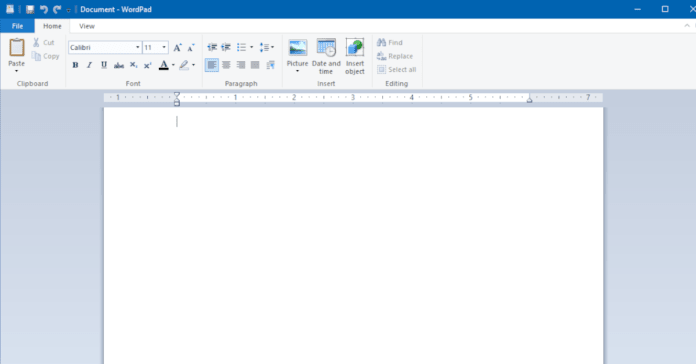Image resolution: width=696 pixels, height=364 pixels.
Task: Click Find in Editing group
Action: (x=390, y=43)
